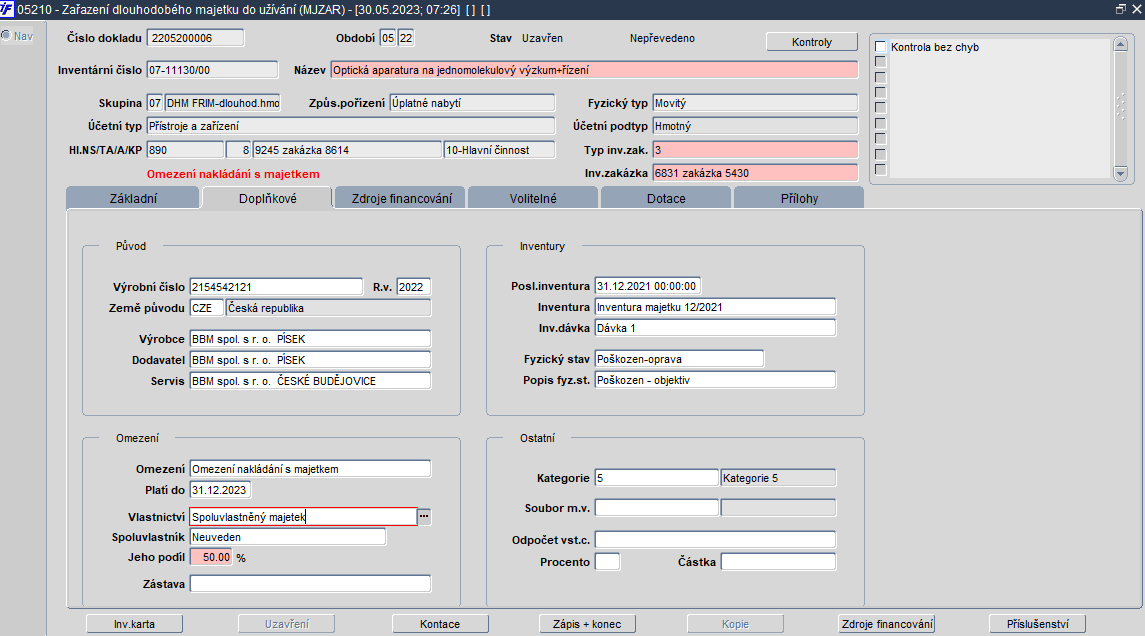Open Příslušenství via bottom button
This screenshot has width=1145, height=636.
coord(1037,624)
